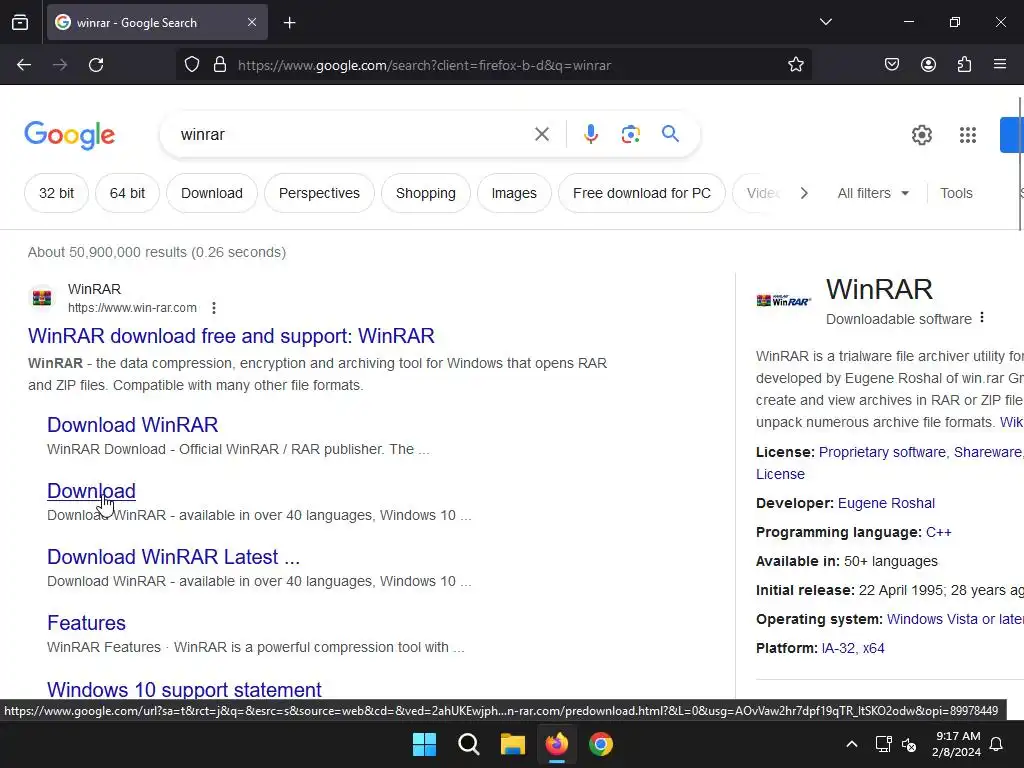Start search by voice microphone
The width and height of the screenshot is (1024, 768).
tap(590, 135)
